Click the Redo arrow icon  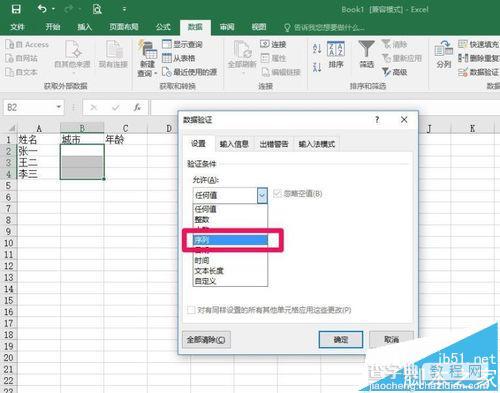click(69, 9)
